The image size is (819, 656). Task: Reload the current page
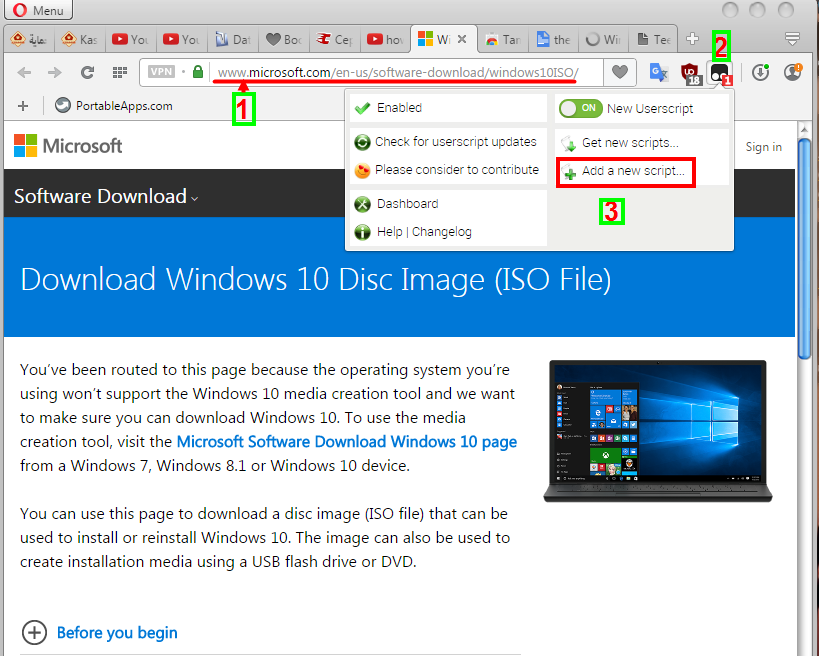tap(87, 72)
